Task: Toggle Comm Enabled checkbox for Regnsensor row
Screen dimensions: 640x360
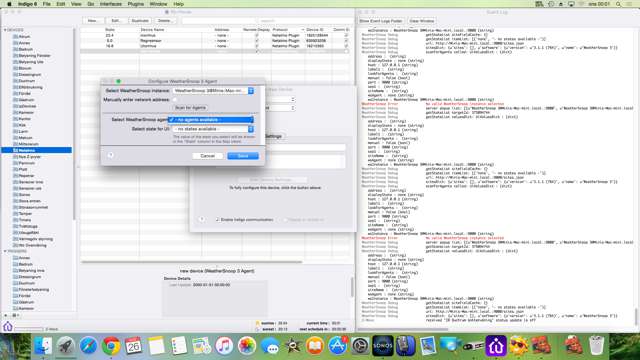Action: (346, 41)
